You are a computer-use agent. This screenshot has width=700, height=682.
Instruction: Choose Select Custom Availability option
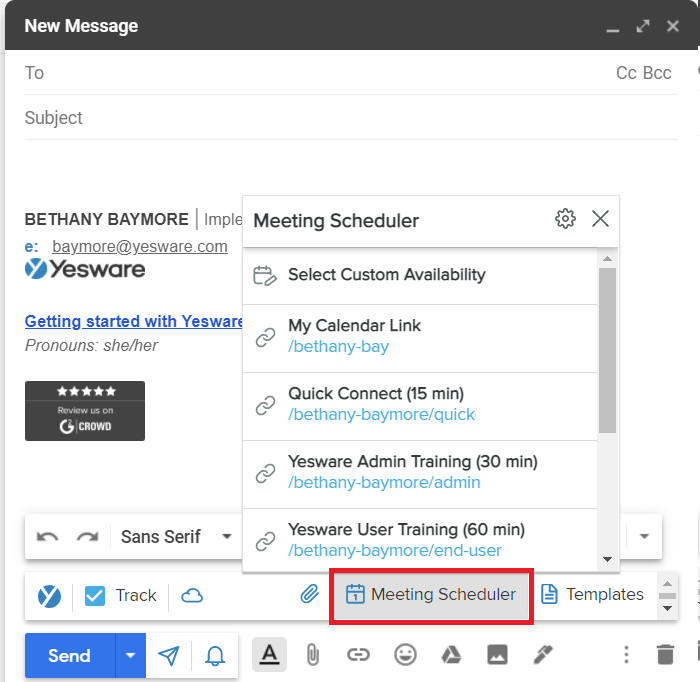pyautogui.click(x=386, y=275)
